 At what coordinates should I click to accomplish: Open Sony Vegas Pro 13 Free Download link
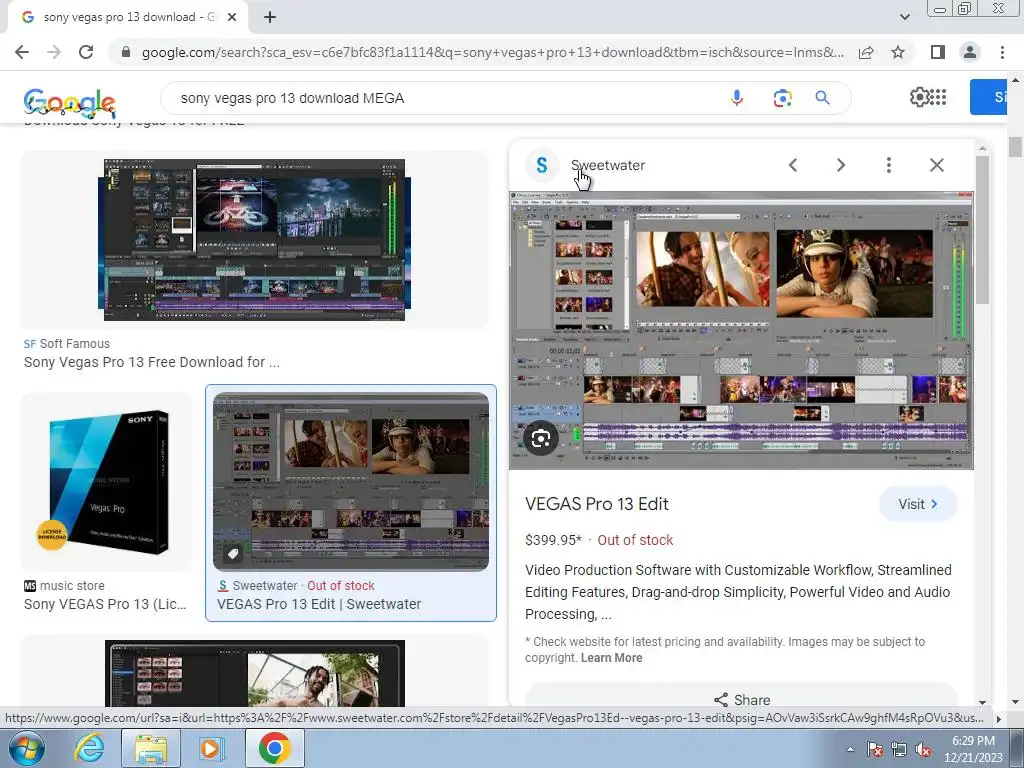point(152,362)
